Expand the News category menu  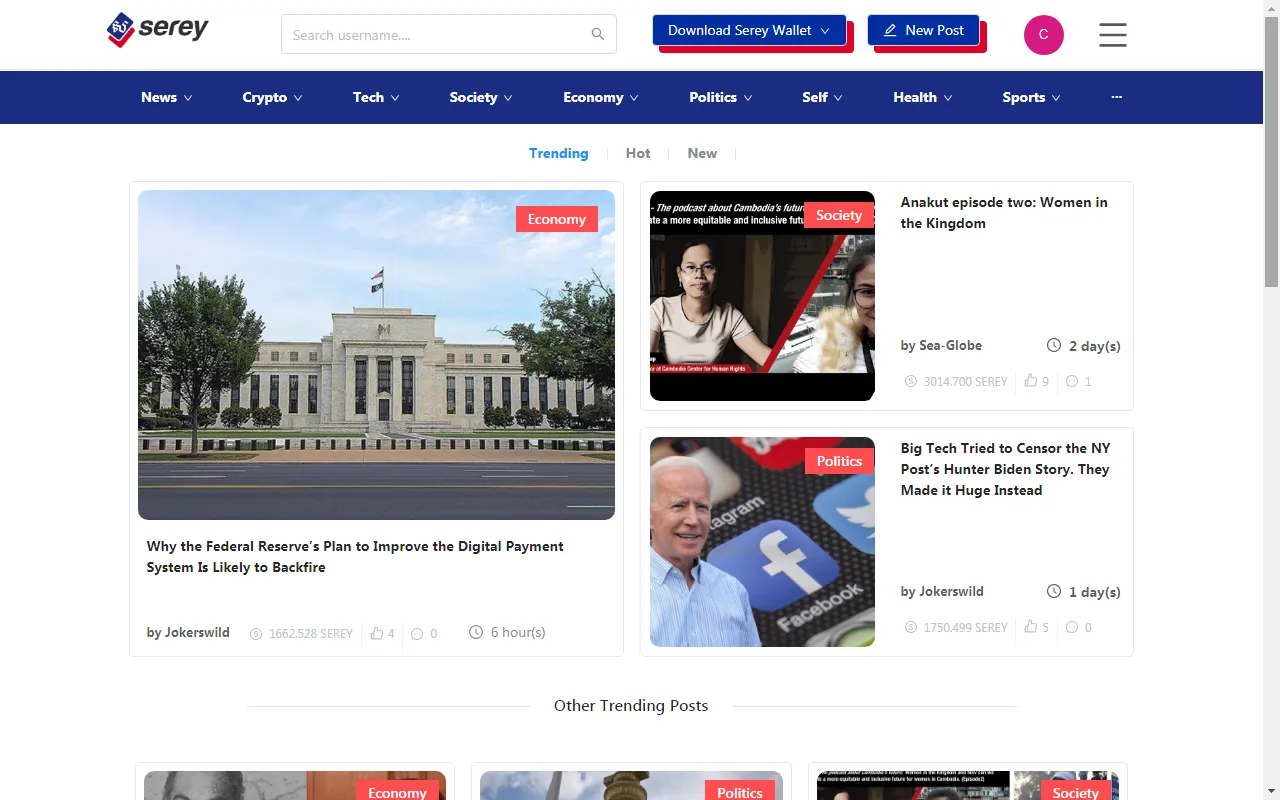tap(166, 97)
